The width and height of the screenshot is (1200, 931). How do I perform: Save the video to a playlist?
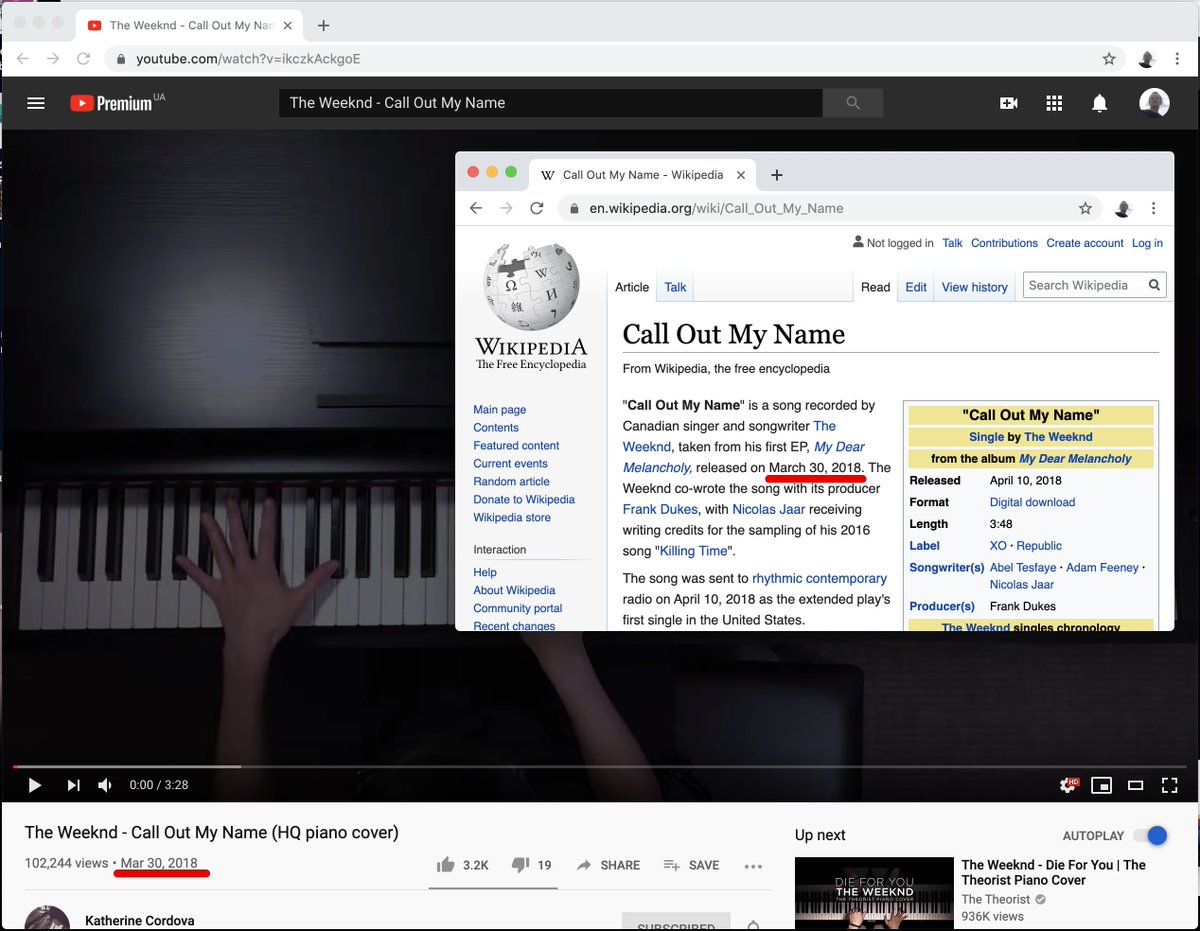pos(691,865)
